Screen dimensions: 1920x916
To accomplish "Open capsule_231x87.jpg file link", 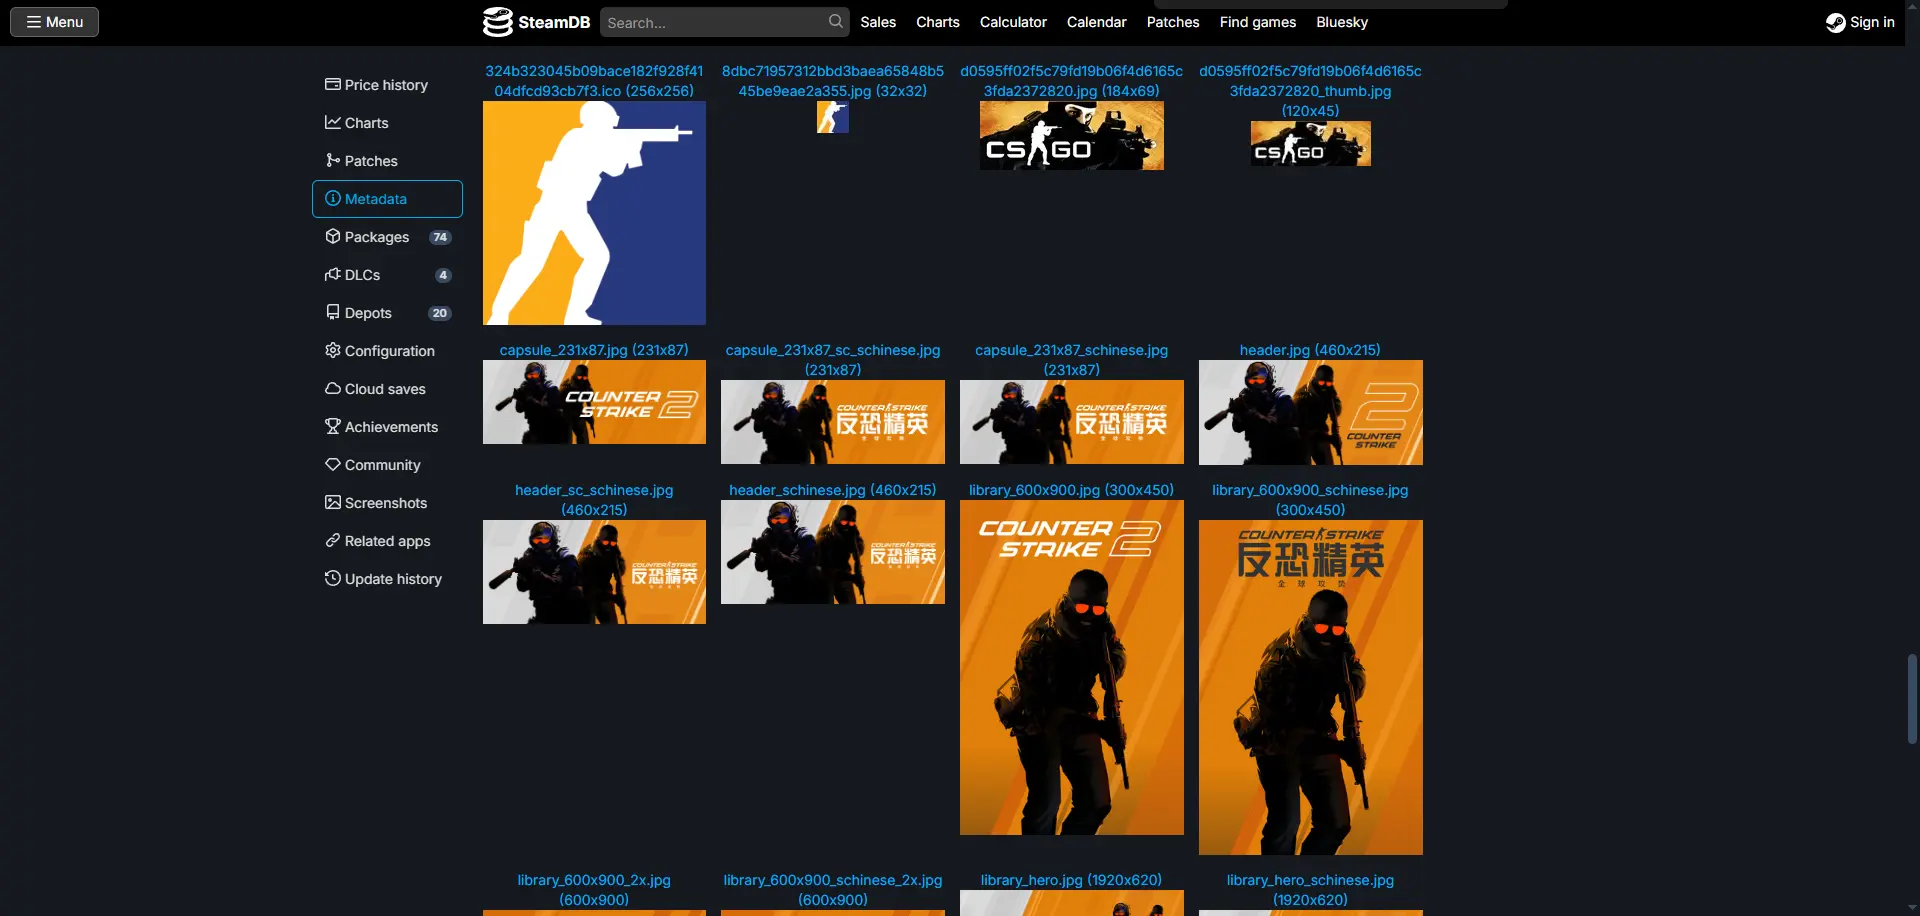I will [594, 350].
